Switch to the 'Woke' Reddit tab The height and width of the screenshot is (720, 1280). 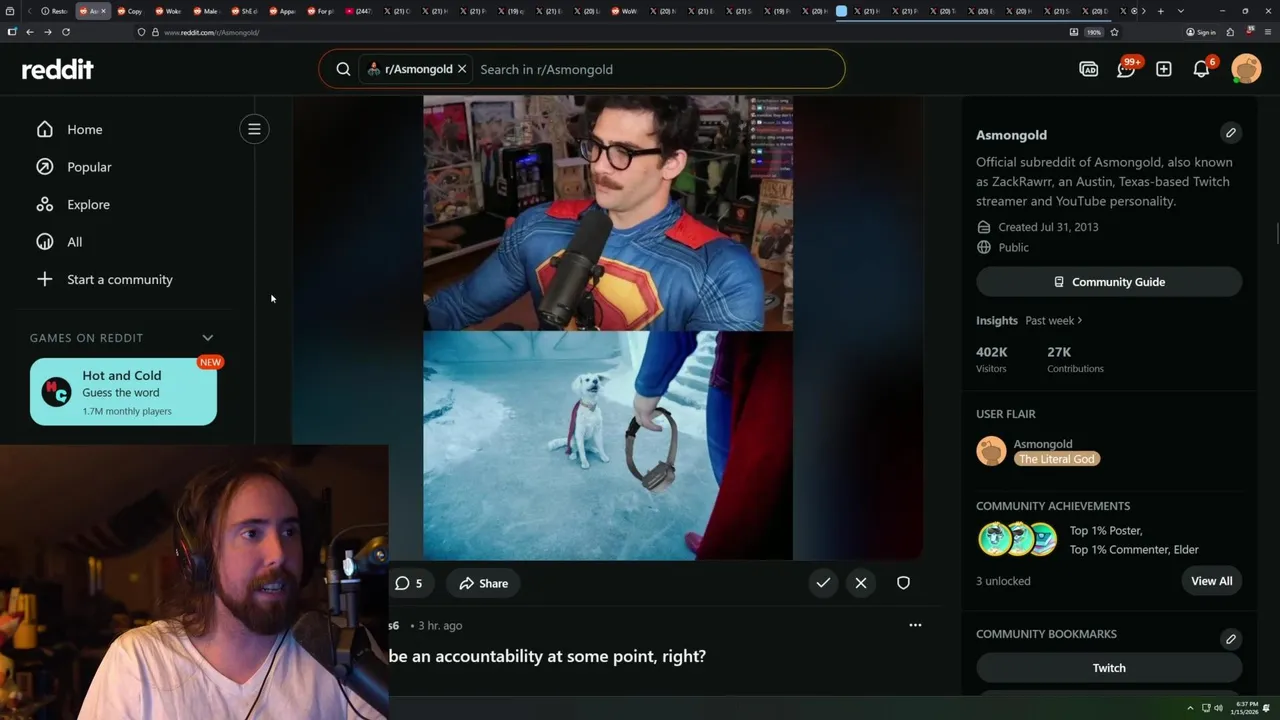168,11
